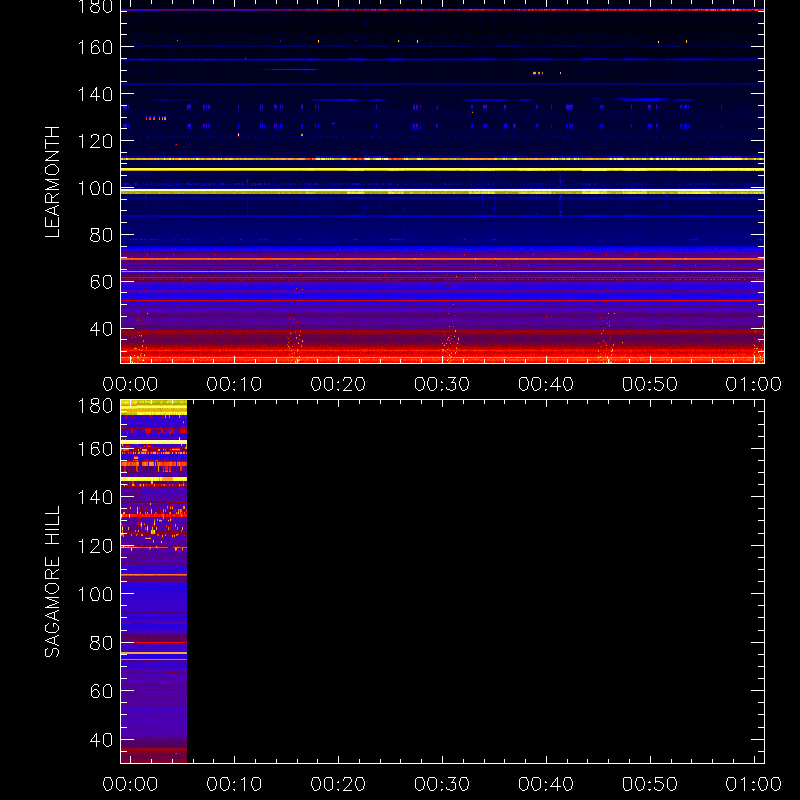Click 00:50 time label under Learmonth plot
The image size is (800, 800).
pos(650,384)
